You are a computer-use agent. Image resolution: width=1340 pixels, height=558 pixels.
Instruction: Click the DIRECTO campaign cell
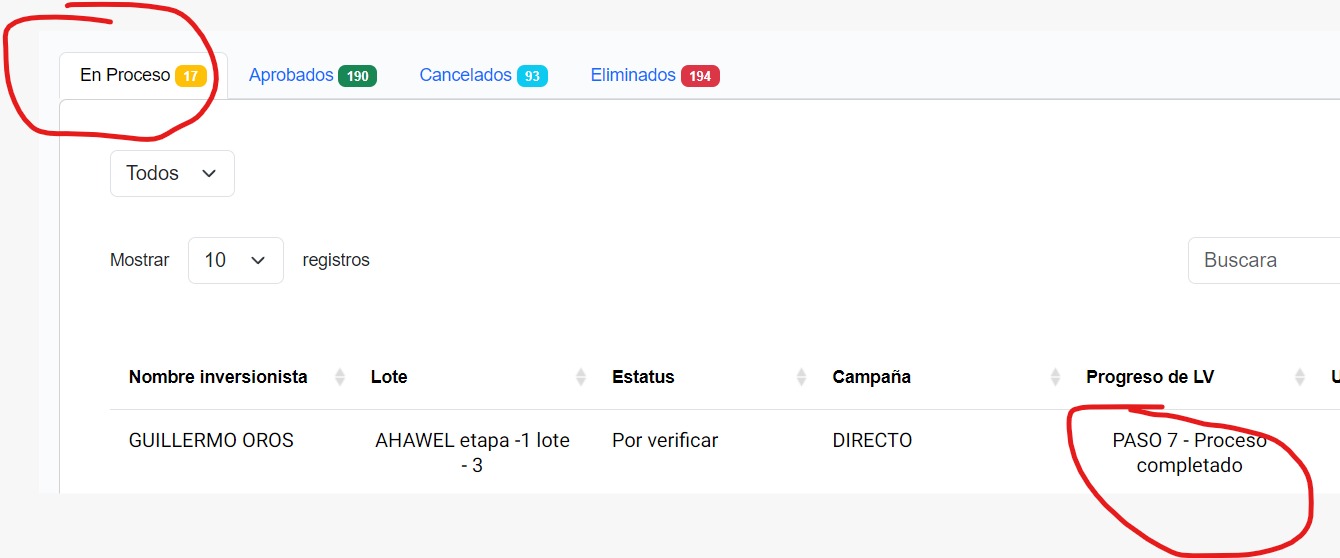point(872,440)
